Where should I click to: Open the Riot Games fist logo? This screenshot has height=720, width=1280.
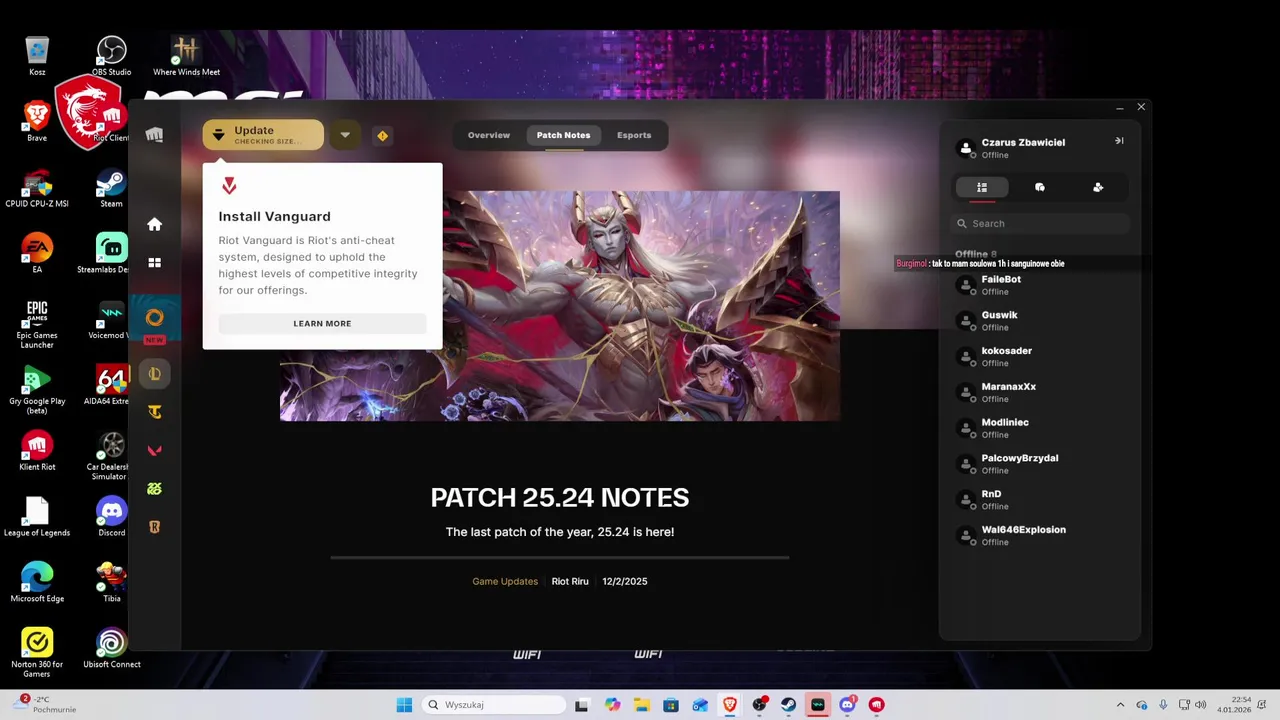coord(154,135)
